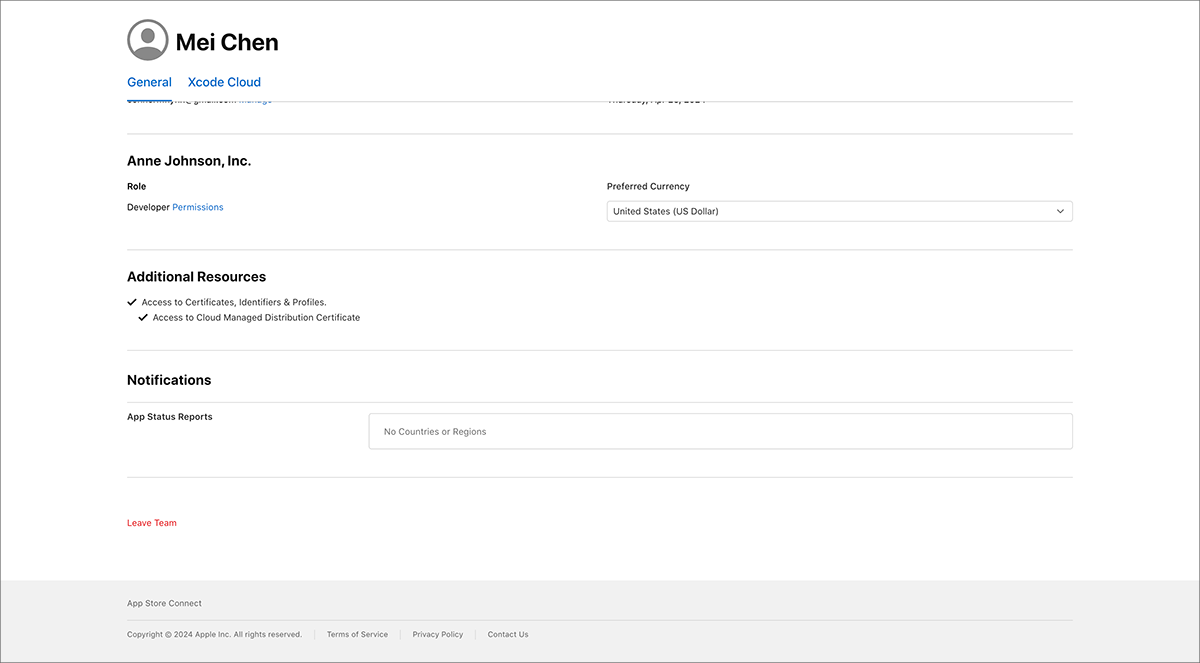This screenshot has width=1200, height=663.
Task: Click the red Leave Team link
Action: tap(152, 523)
